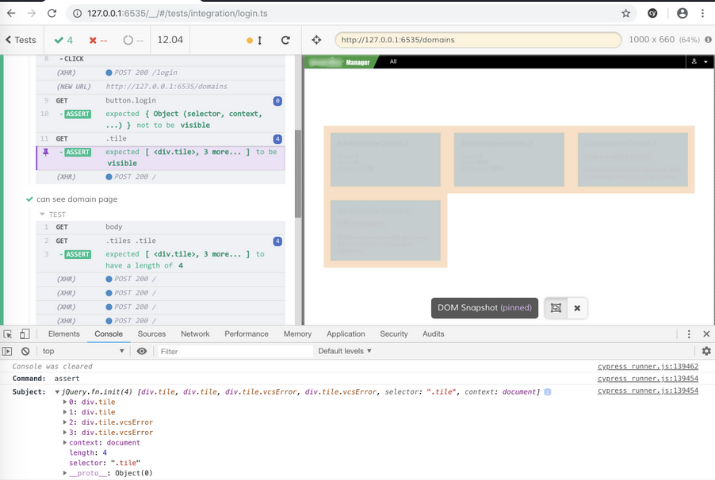715x480 pixels.
Task: Clear the console with the clear icon
Action: 26,351
